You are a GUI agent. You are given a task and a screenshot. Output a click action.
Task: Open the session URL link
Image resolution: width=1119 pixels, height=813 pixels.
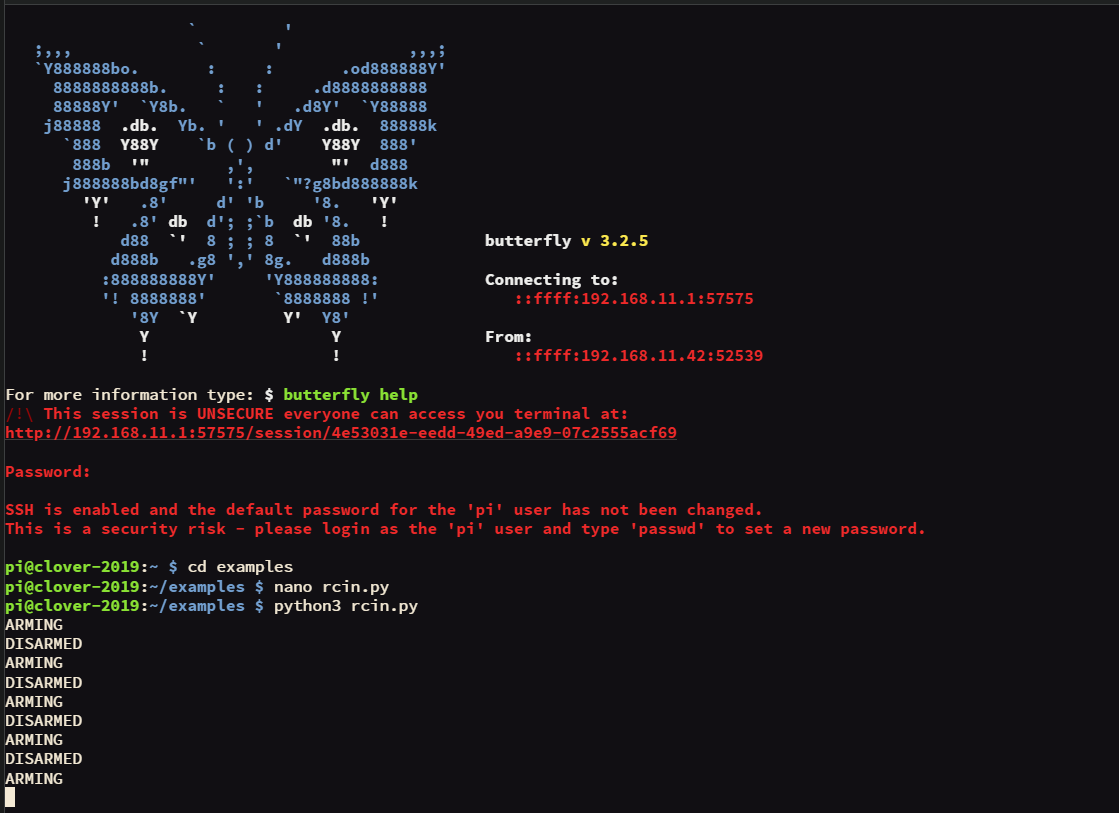pos(340,433)
